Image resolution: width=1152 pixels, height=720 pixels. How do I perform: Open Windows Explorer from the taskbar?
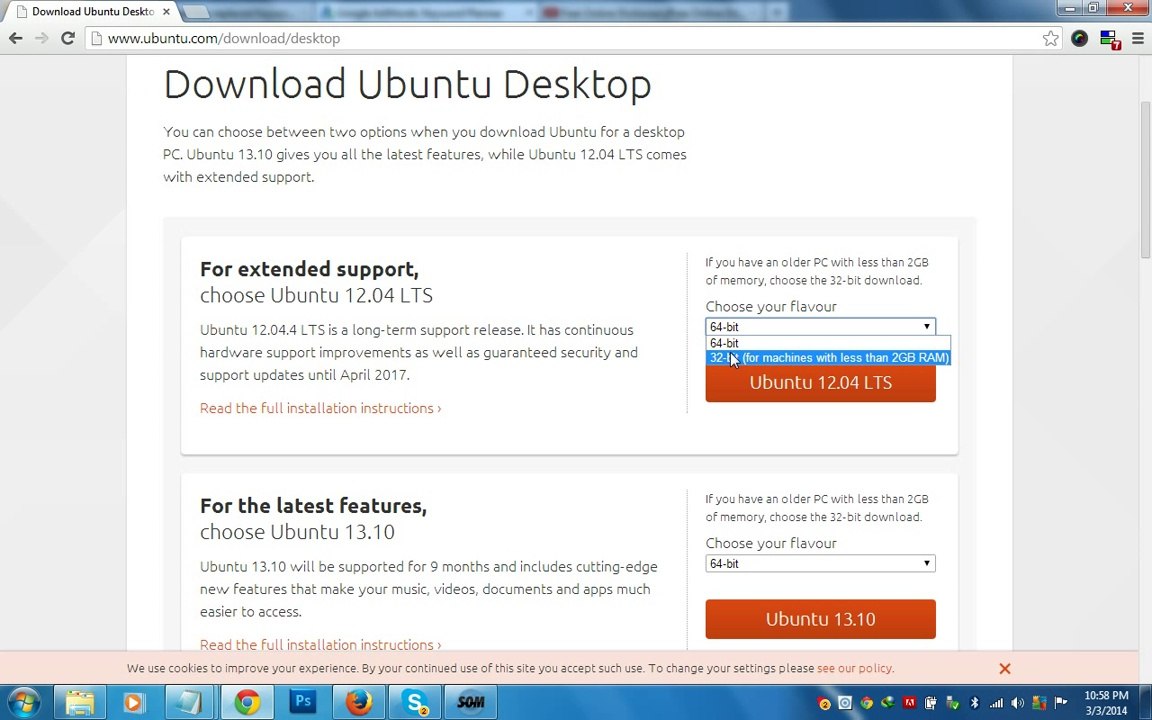79,702
